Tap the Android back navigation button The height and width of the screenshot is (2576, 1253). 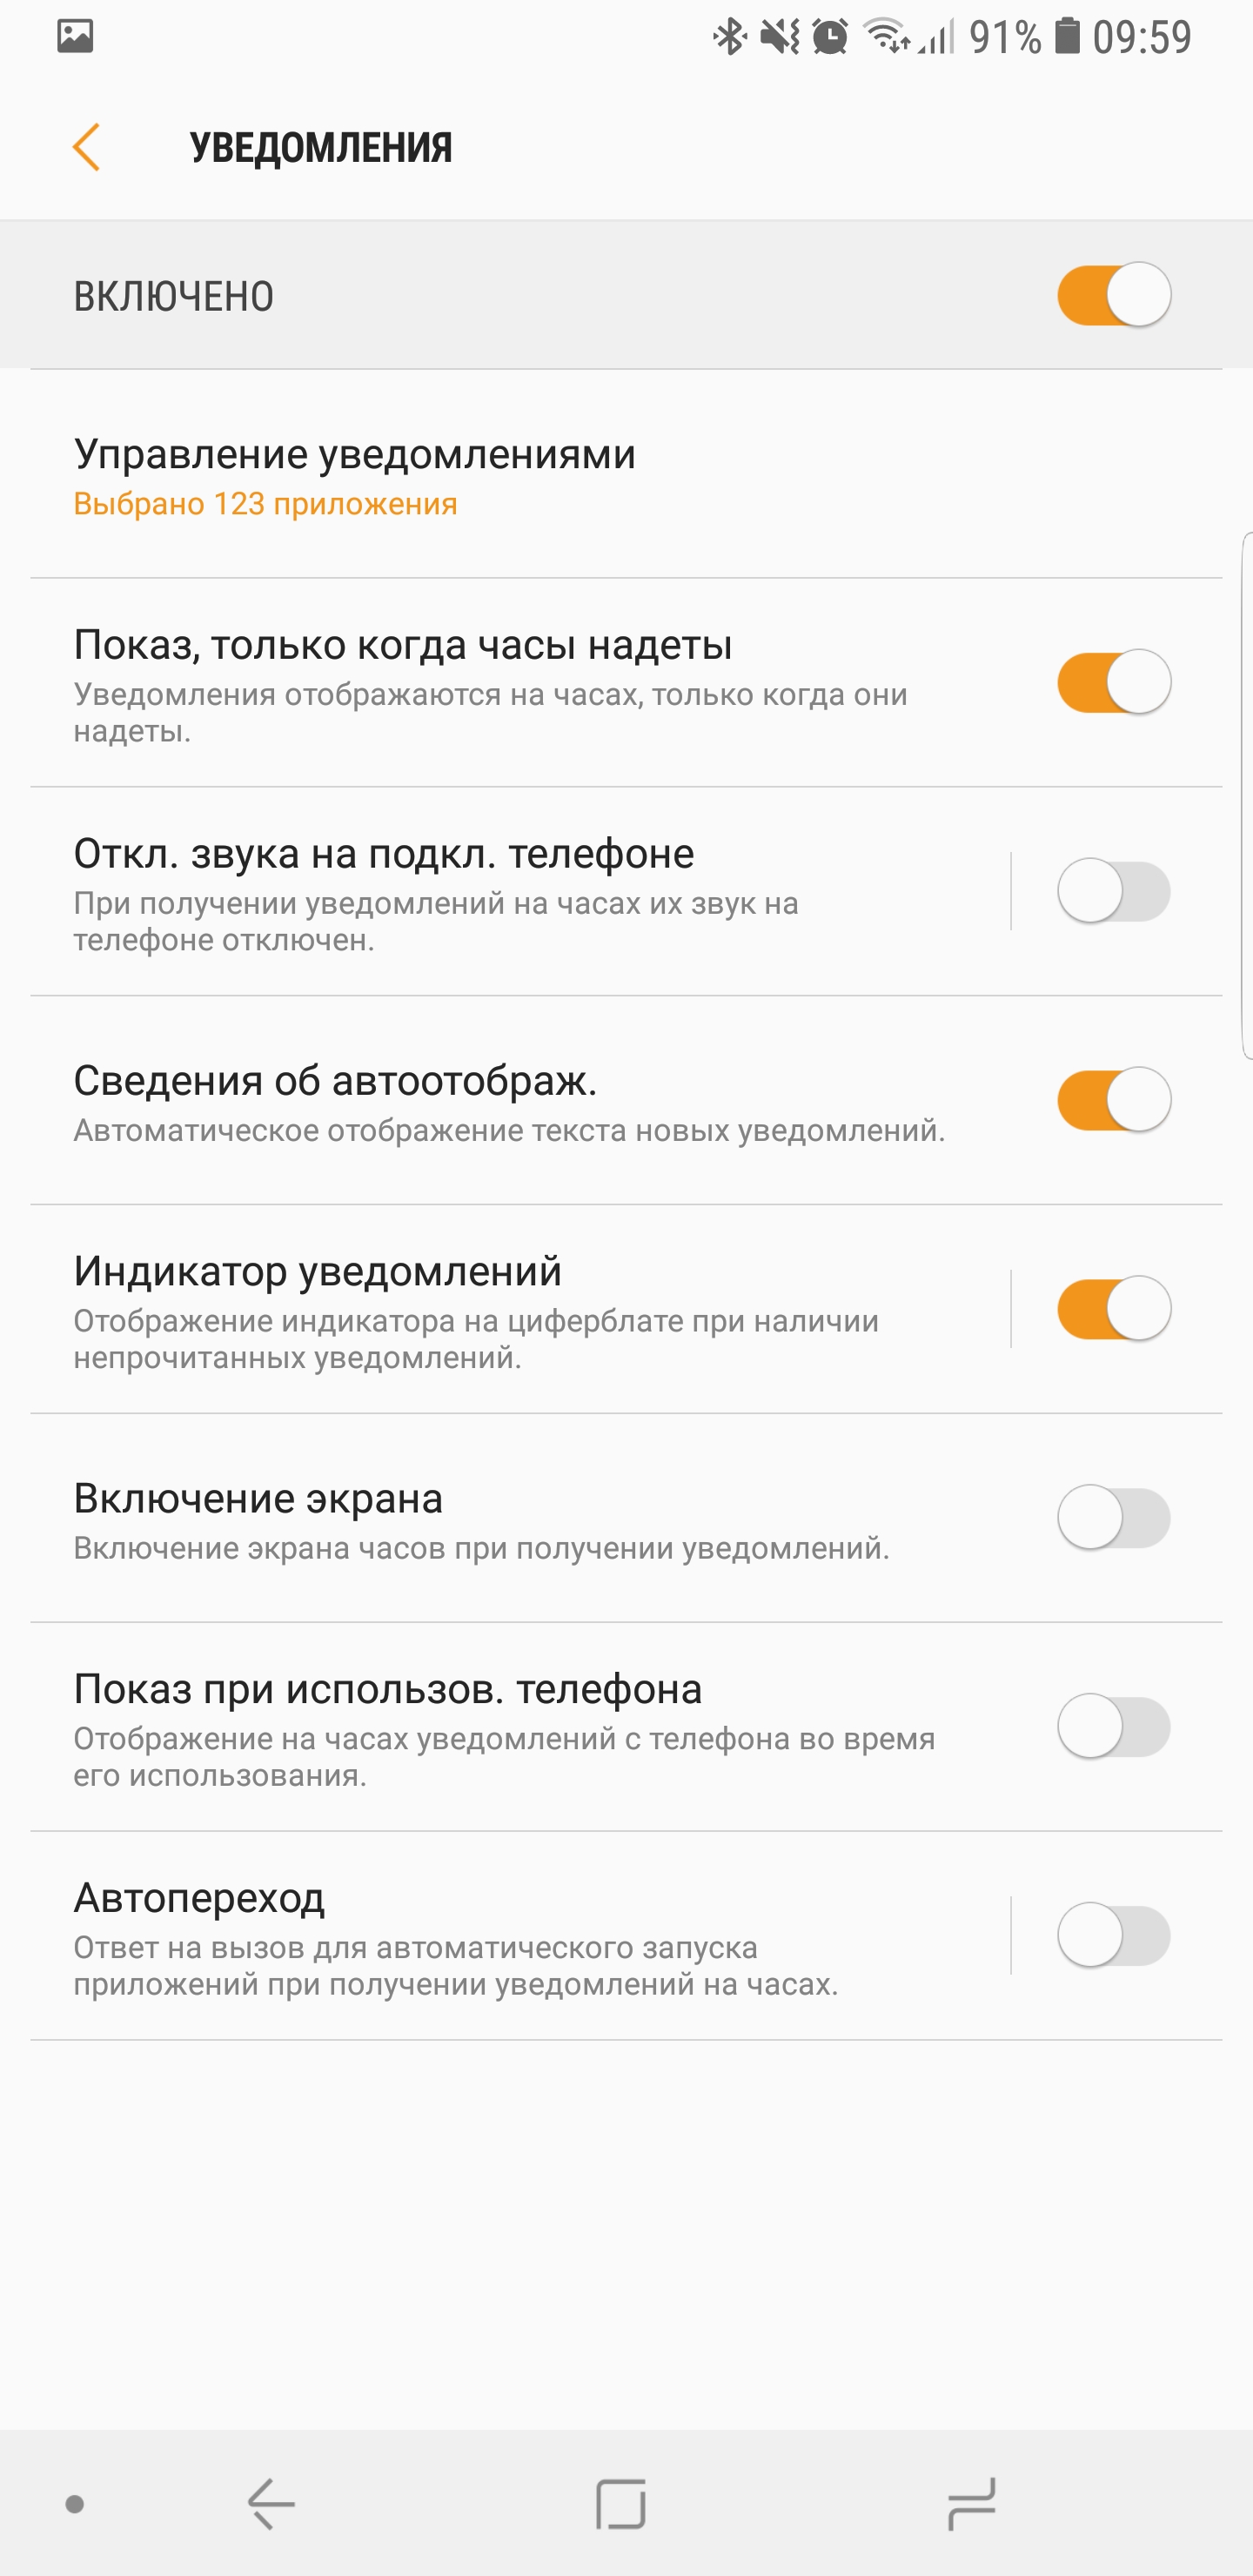click(x=271, y=2503)
